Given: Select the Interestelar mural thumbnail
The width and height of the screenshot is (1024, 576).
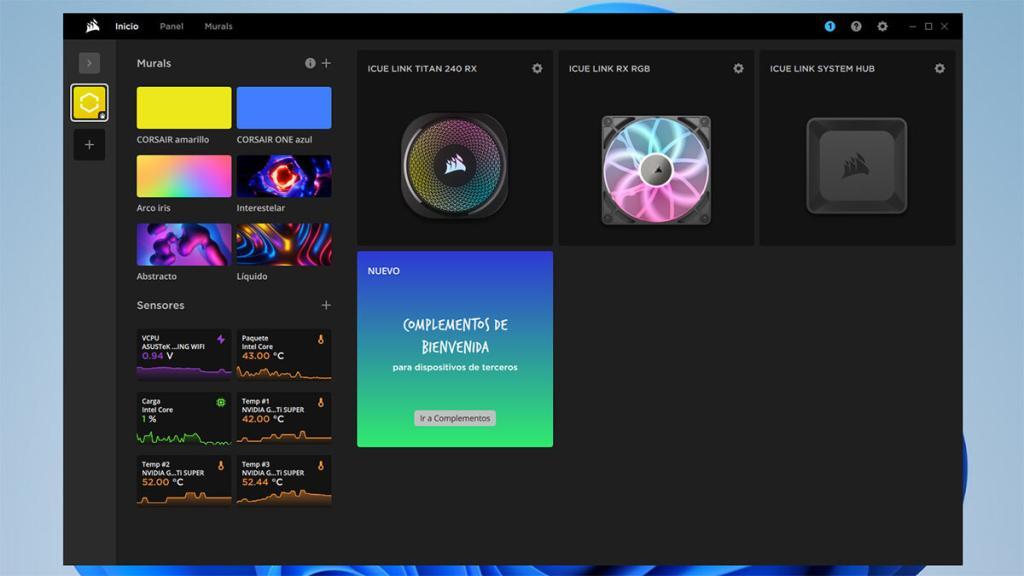Looking at the screenshot, I should (283, 176).
